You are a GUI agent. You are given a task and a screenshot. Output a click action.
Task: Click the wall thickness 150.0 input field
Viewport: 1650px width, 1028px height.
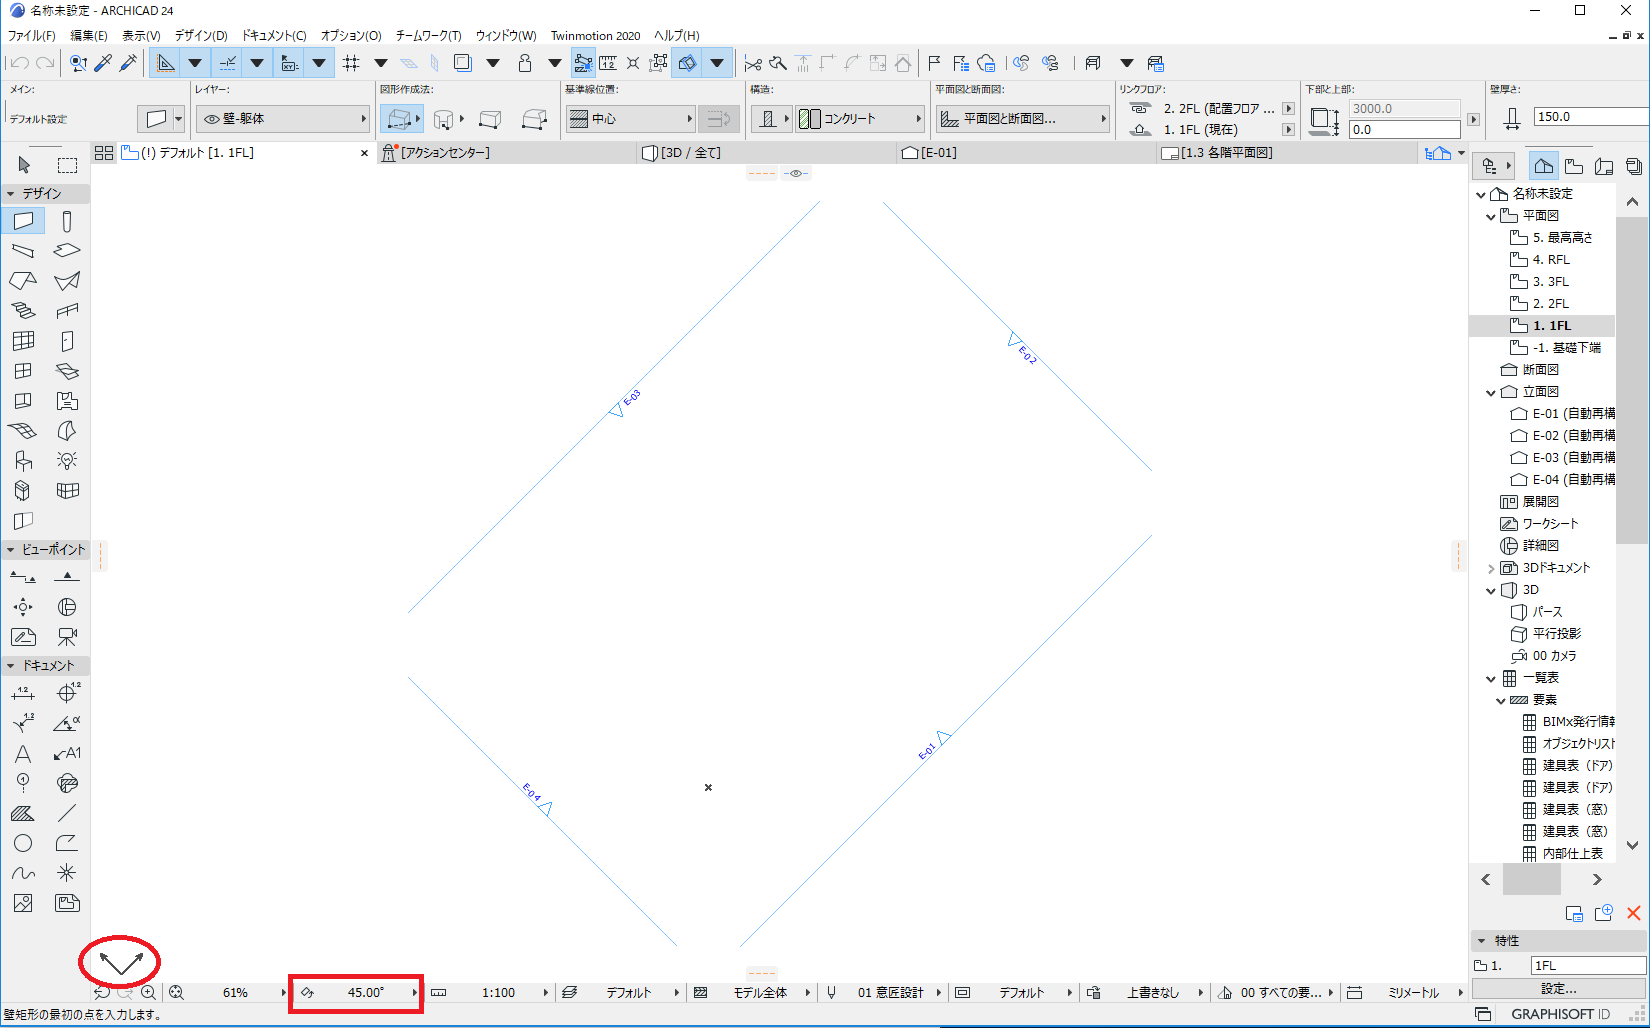coord(1590,117)
